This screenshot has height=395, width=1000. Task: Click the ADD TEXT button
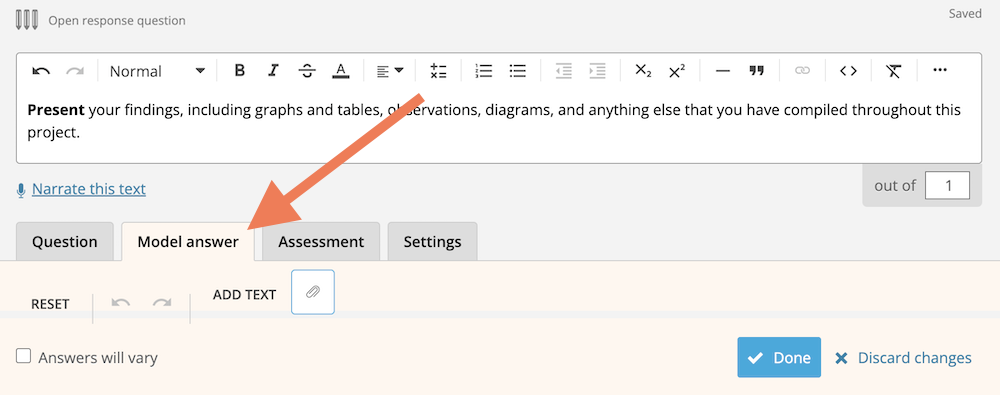click(x=244, y=295)
